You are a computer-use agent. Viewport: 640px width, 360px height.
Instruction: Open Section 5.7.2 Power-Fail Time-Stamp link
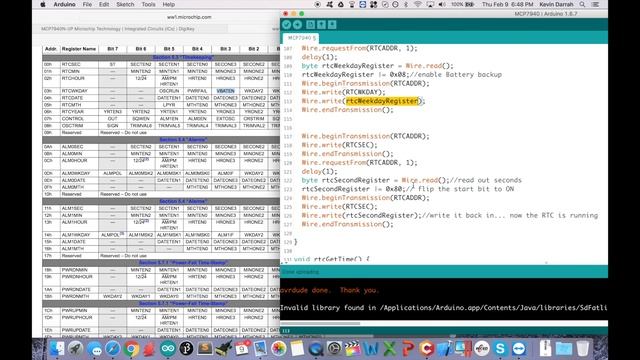point(183,304)
